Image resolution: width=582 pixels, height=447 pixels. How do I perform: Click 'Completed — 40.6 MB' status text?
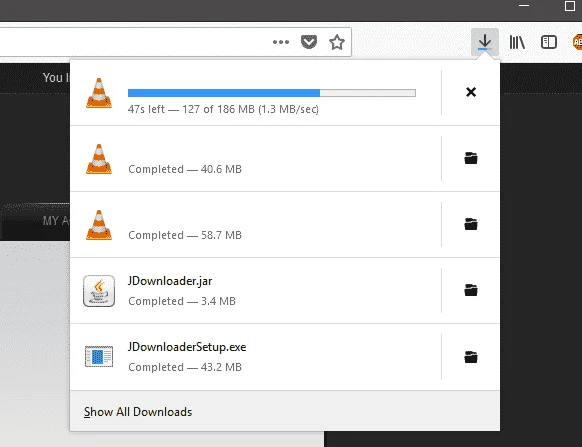[x=185, y=169]
